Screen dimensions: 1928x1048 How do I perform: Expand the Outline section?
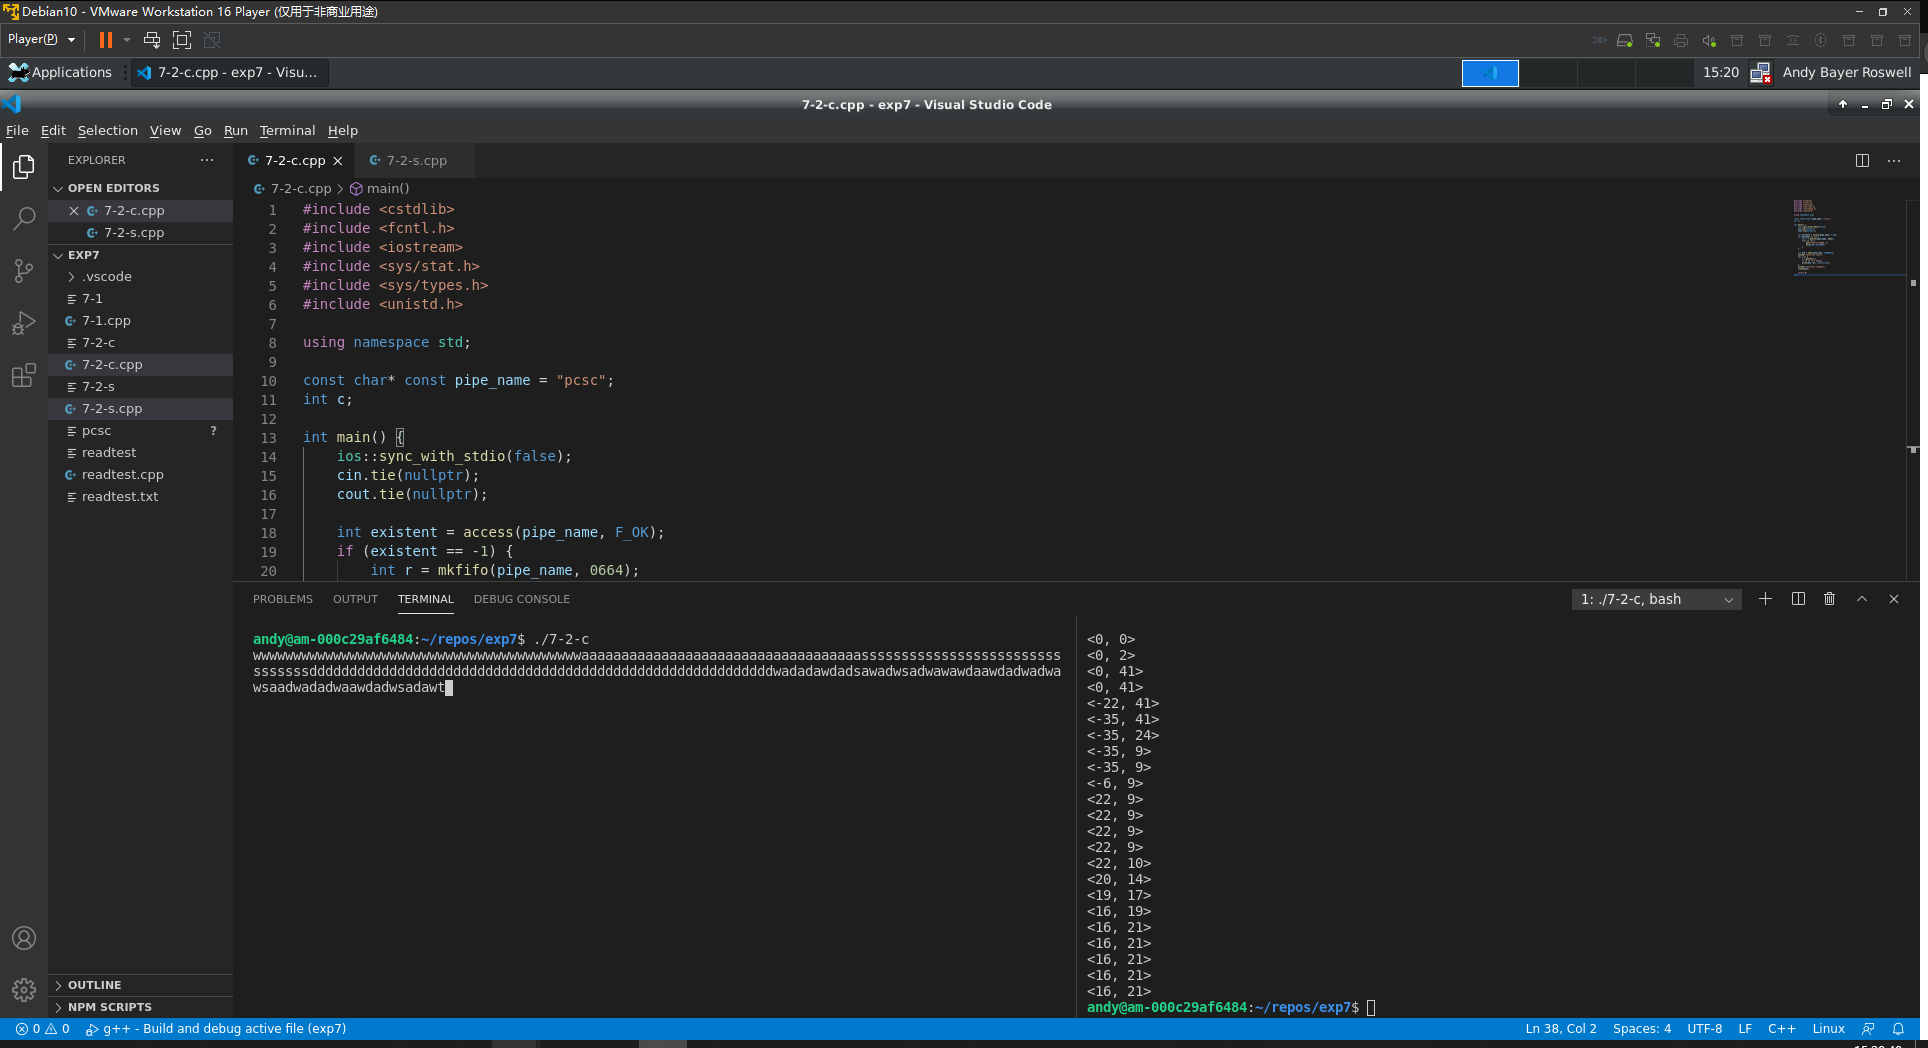[x=140, y=985]
